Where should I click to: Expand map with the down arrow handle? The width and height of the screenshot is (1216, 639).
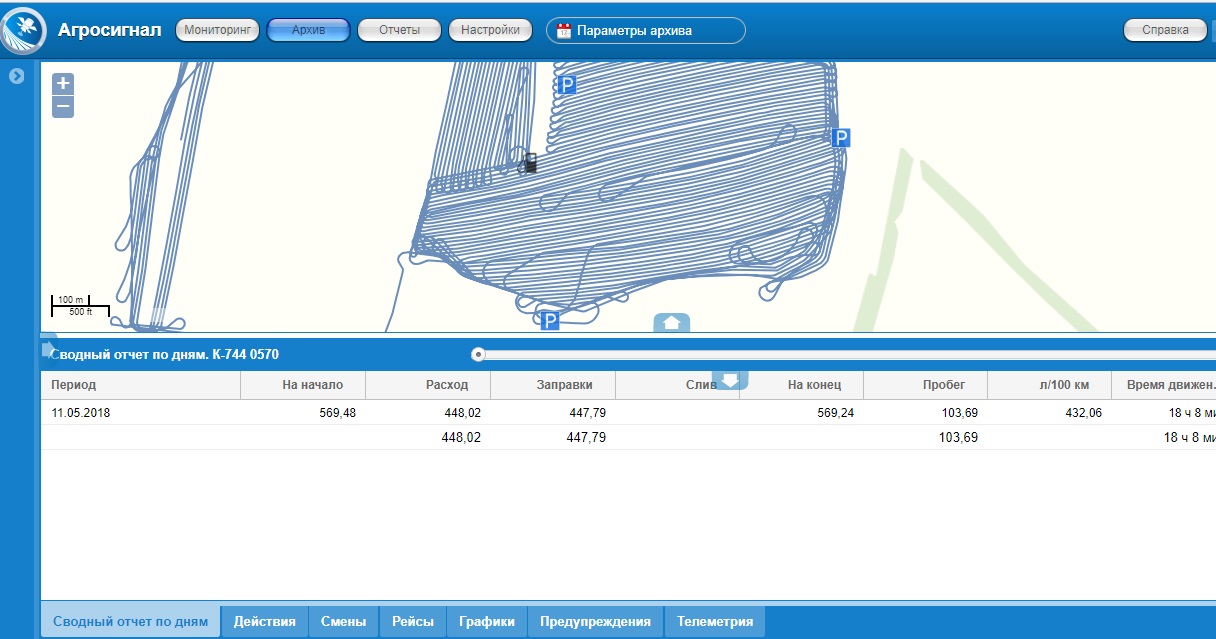(x=729, y=380)
